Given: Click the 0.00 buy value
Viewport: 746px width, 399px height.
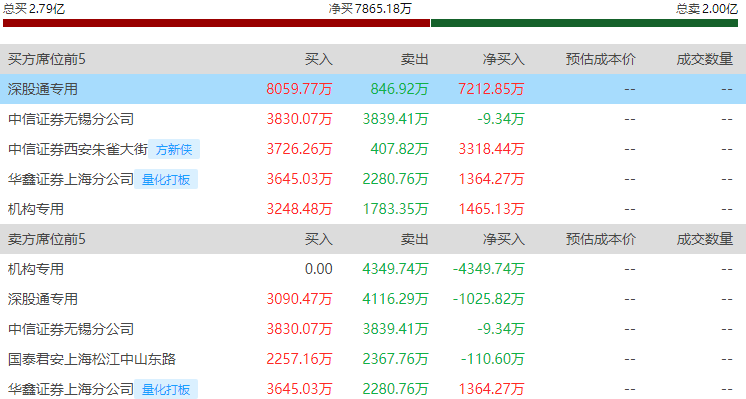Looking at the screenshot, I should click(x=319, y=269).
